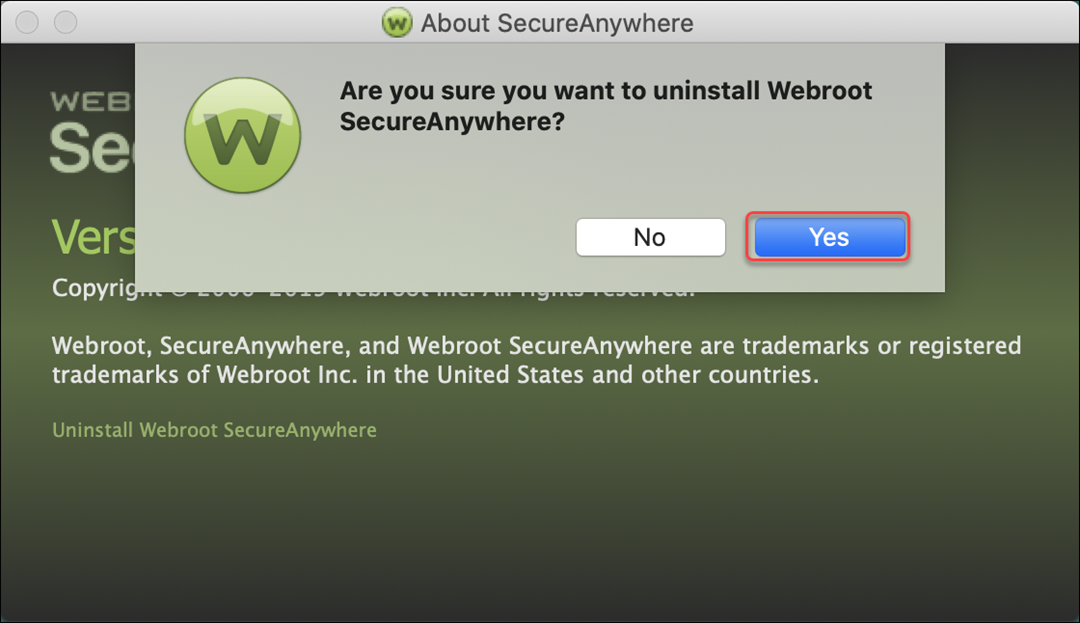
Task: Open the Uninstall Webroot SecureAnywhere link
Action: tap(214, 430)
